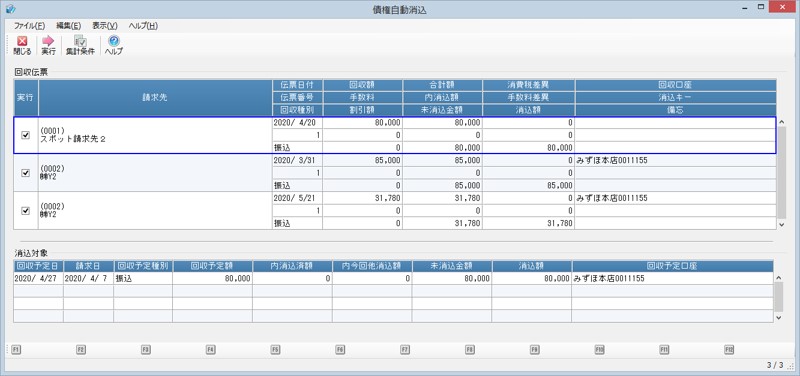Click the 内今回他消込額 column header
Image resolution: width=800 pixels, height=376 pixels.
372,266
